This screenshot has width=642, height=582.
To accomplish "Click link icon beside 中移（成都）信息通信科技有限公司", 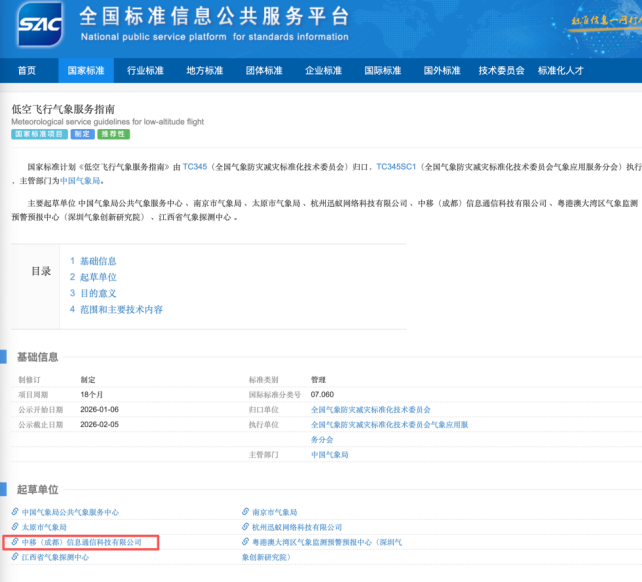I will coord(15,542).
